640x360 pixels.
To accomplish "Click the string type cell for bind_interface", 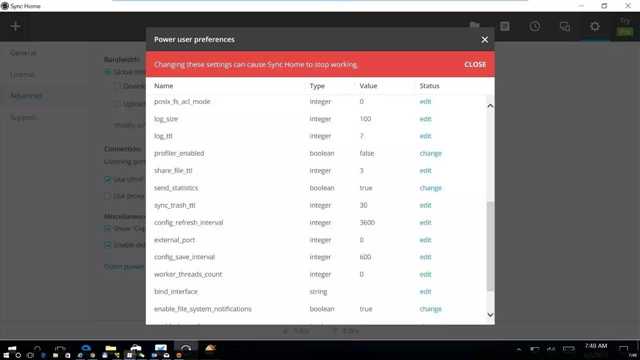I will coord(318,292).
